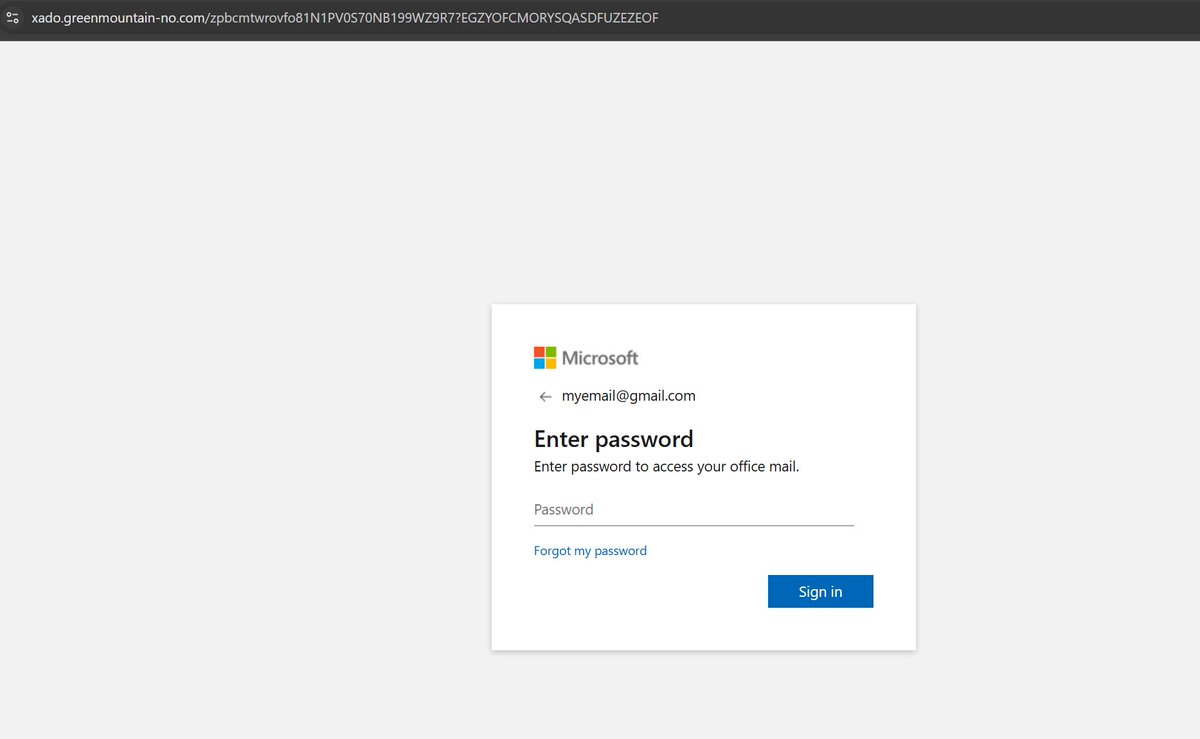1200x739 pixels.
Task: Select the URL text in the address bar
Action: pyautogui.click(x=345, y=18)
